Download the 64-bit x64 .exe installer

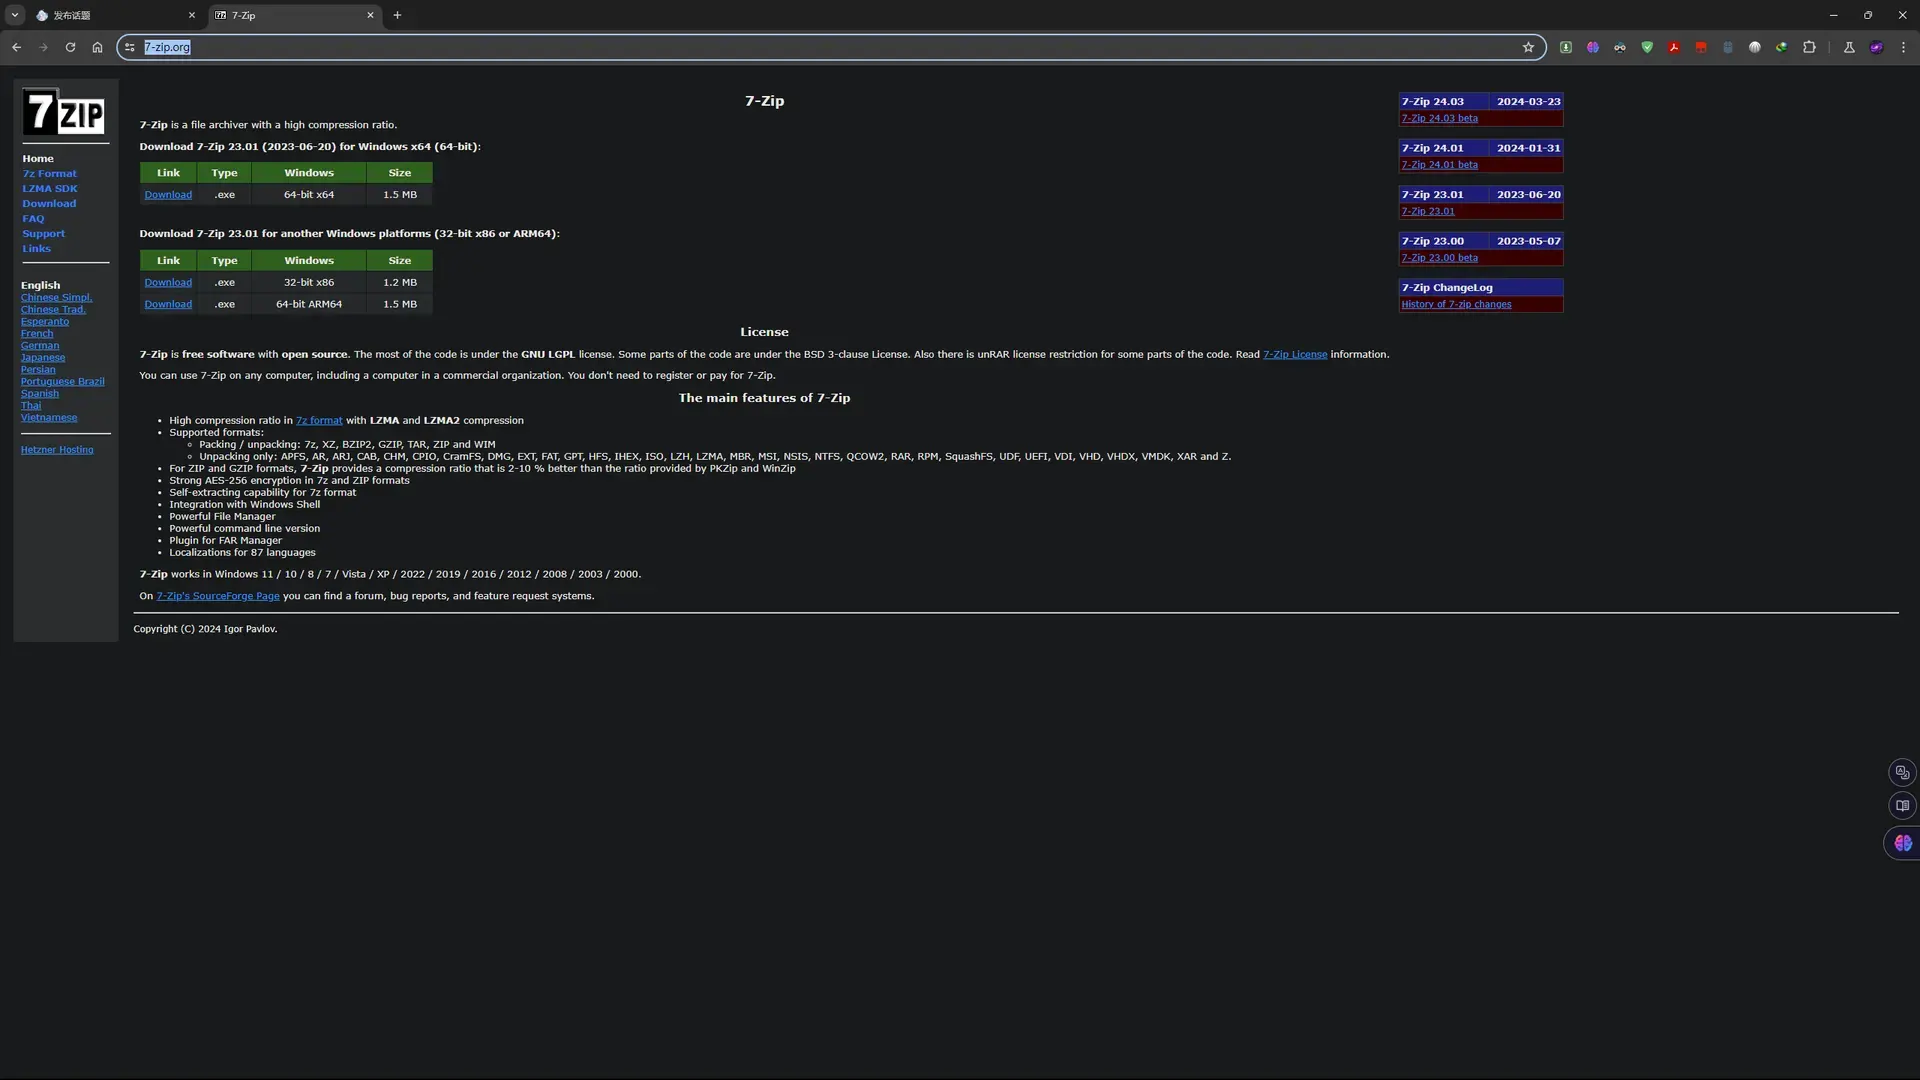pos(168,195)
